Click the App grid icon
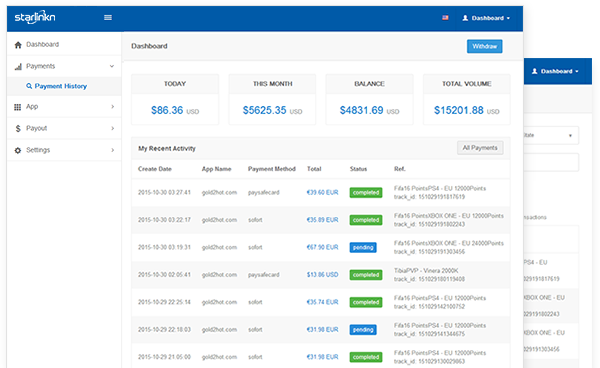Screen dimensions: 600x368 point(18,107)
